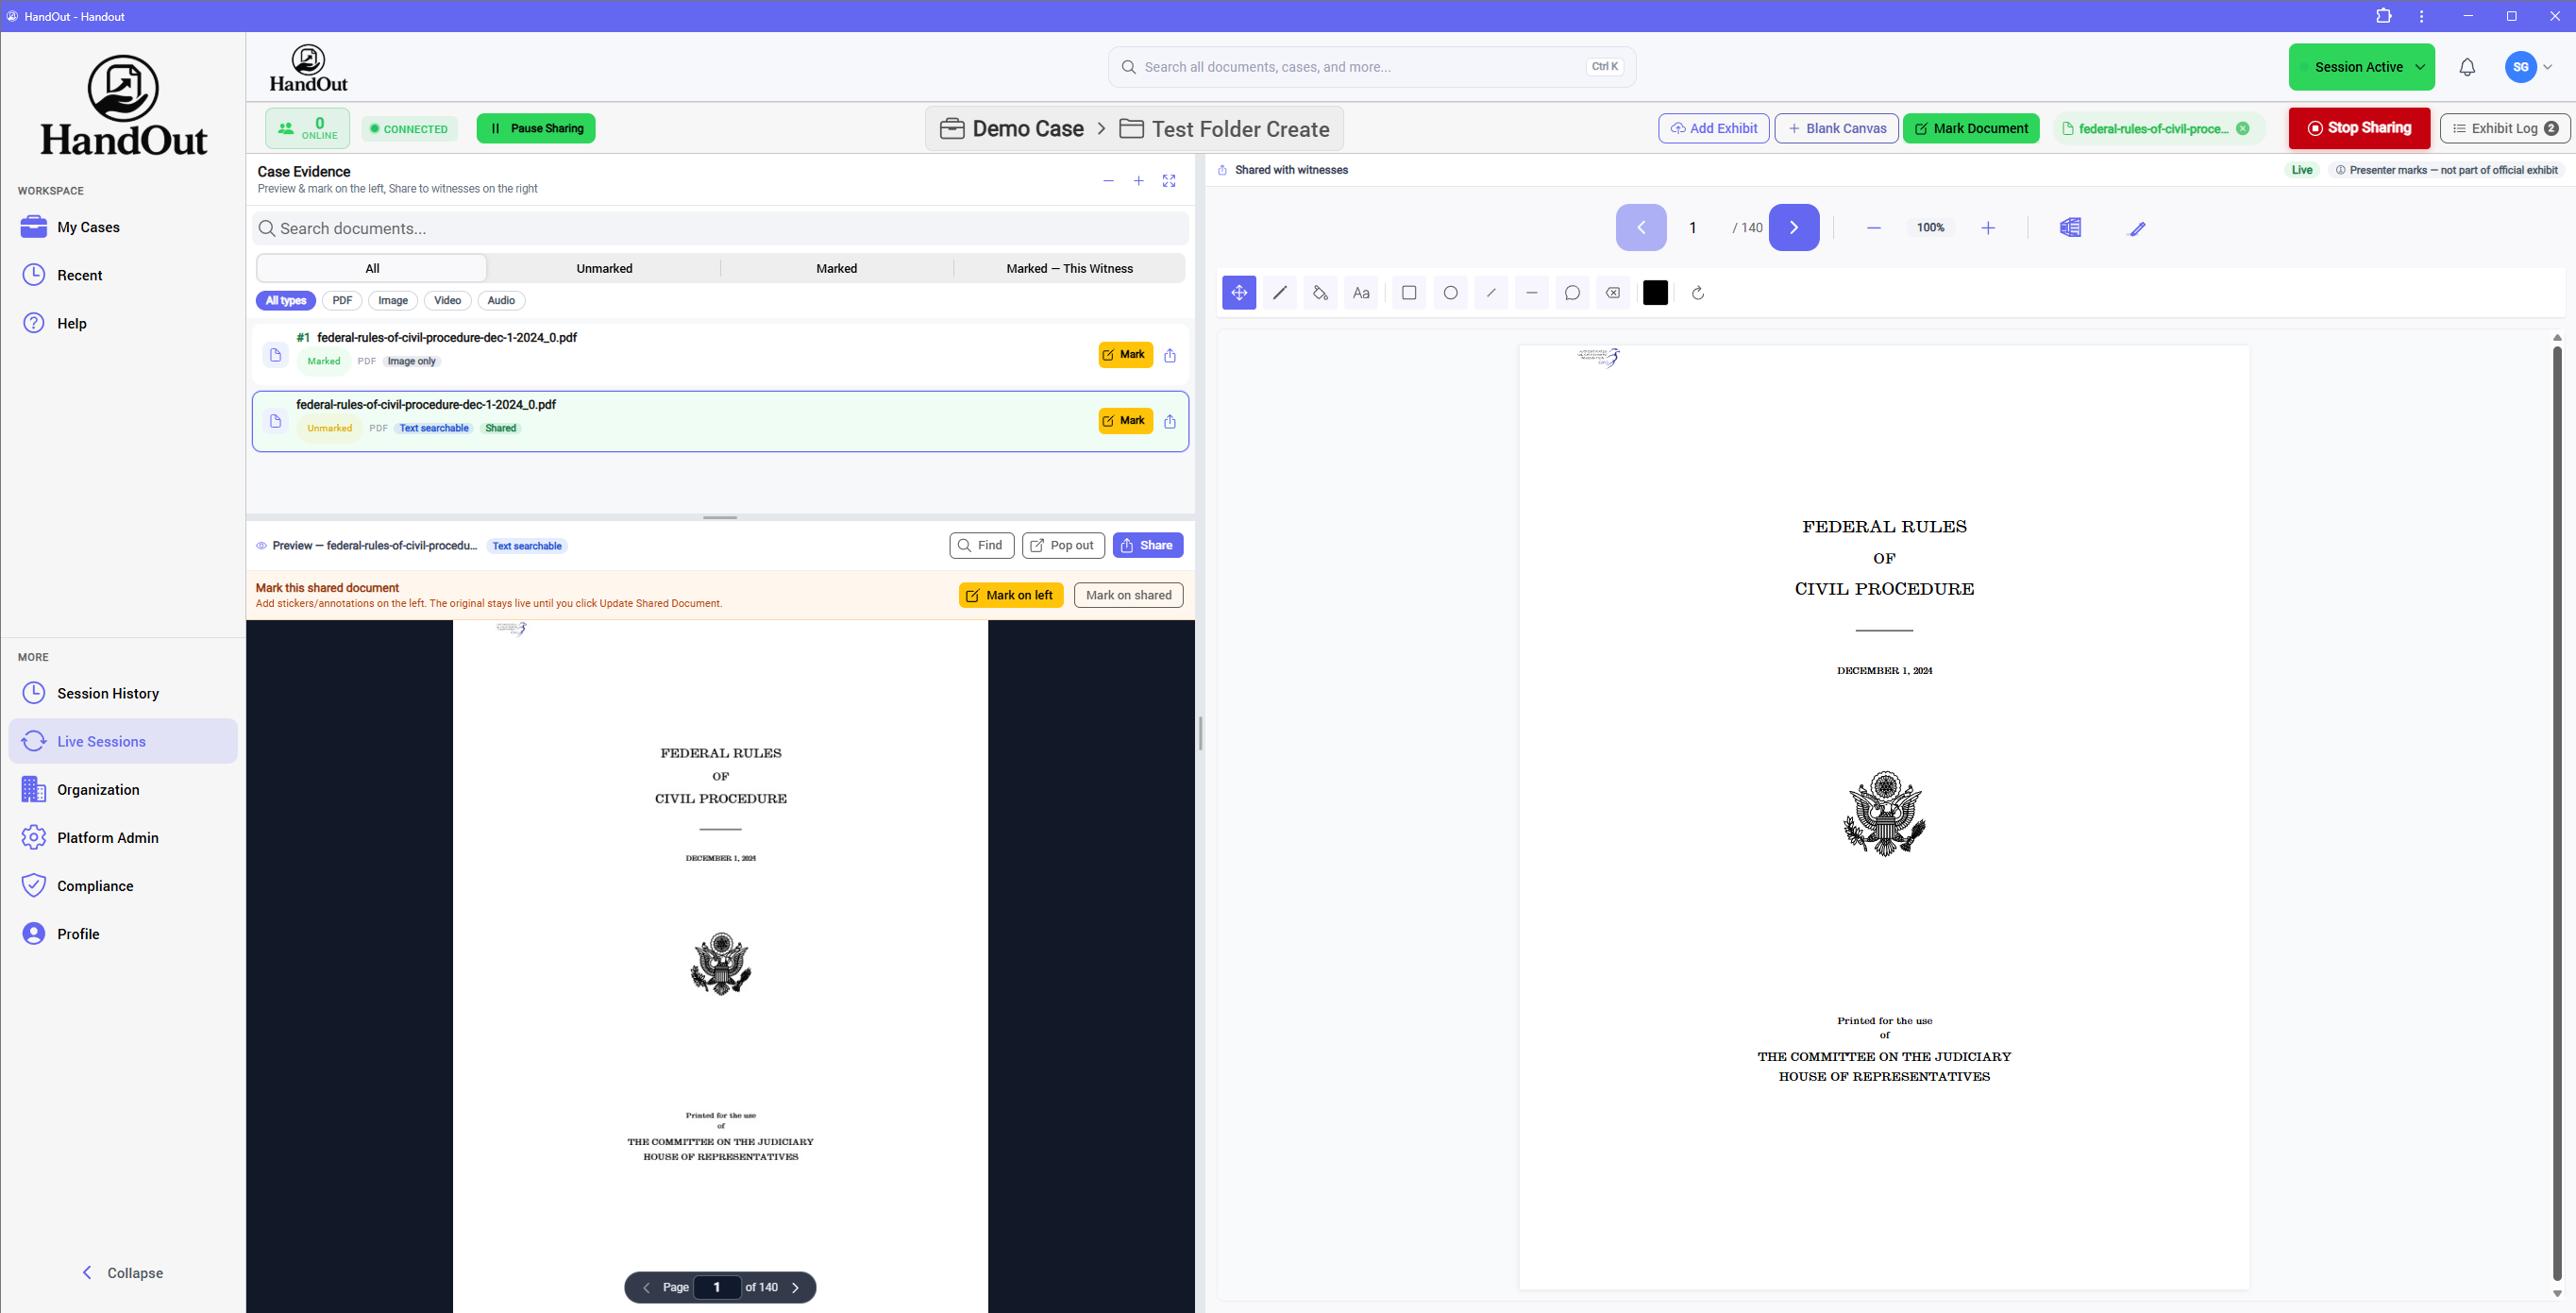Image resolution: width=2576 pixels, height=1313 pixels.
Task: Select the Marked — This Witness tab
Action: point(1069,268)
